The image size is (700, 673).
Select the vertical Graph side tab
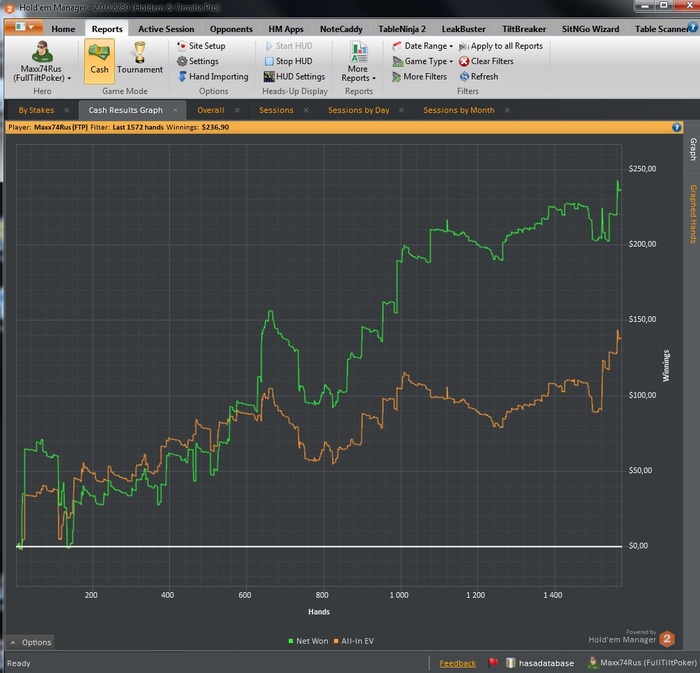pyautogui.click(x=692, y=150)
